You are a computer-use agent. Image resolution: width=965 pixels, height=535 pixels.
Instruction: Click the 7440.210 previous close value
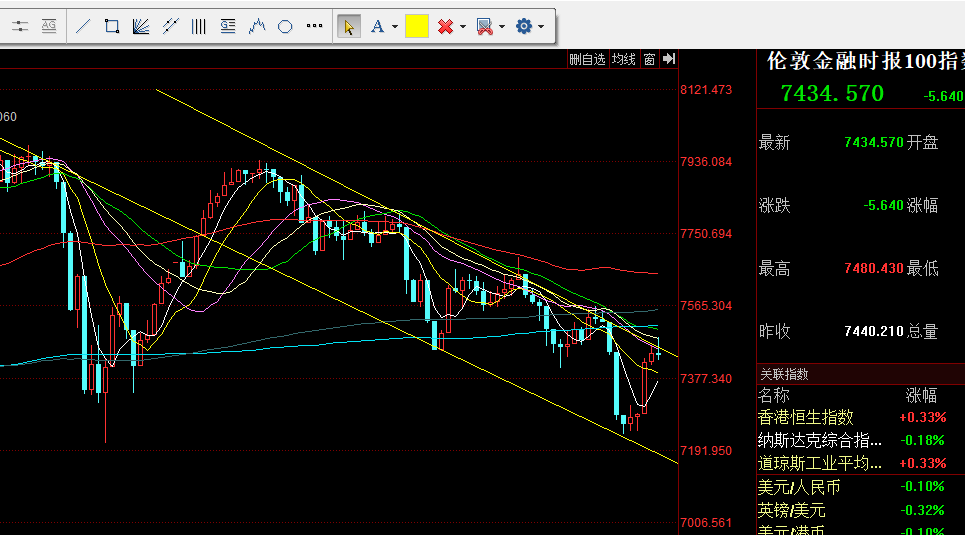[x=873, y=331]
